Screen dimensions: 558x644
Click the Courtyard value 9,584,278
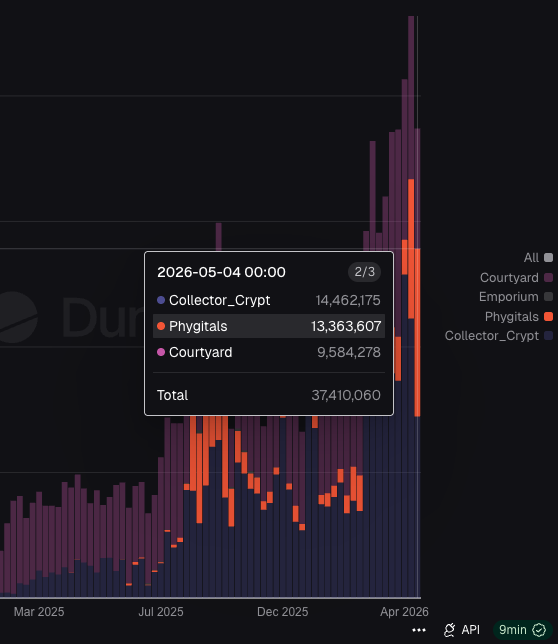pyautogui.click(x=349, y=352)
